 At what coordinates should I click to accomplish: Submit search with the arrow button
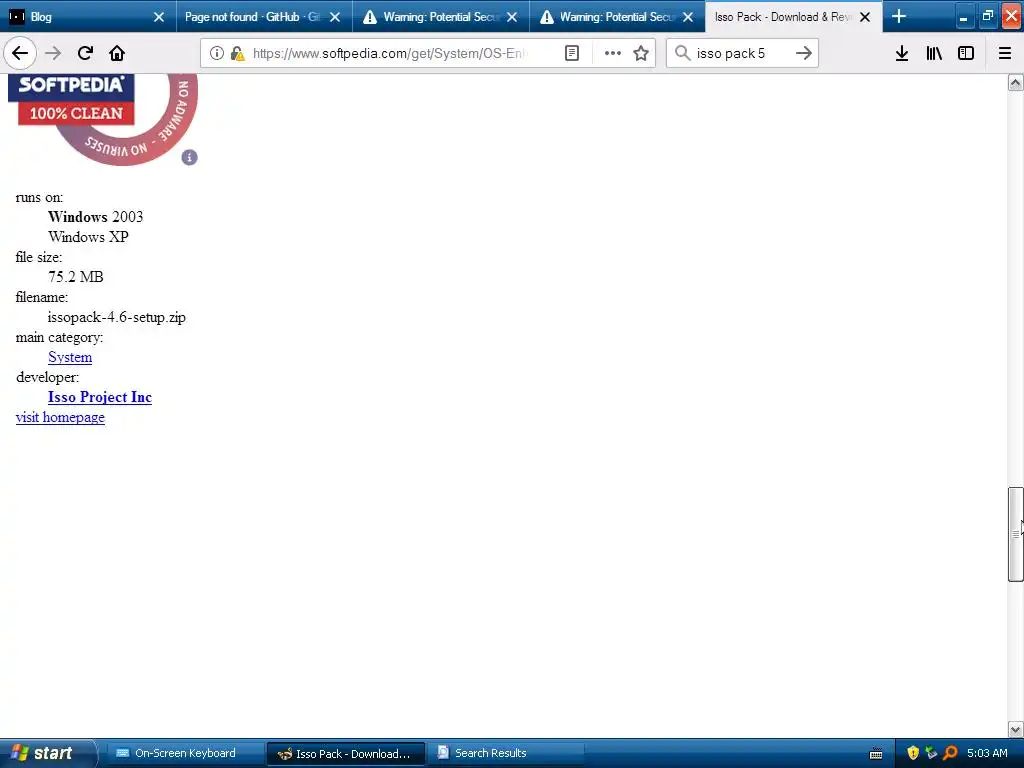pyautogui.click(x=804, y=53)
